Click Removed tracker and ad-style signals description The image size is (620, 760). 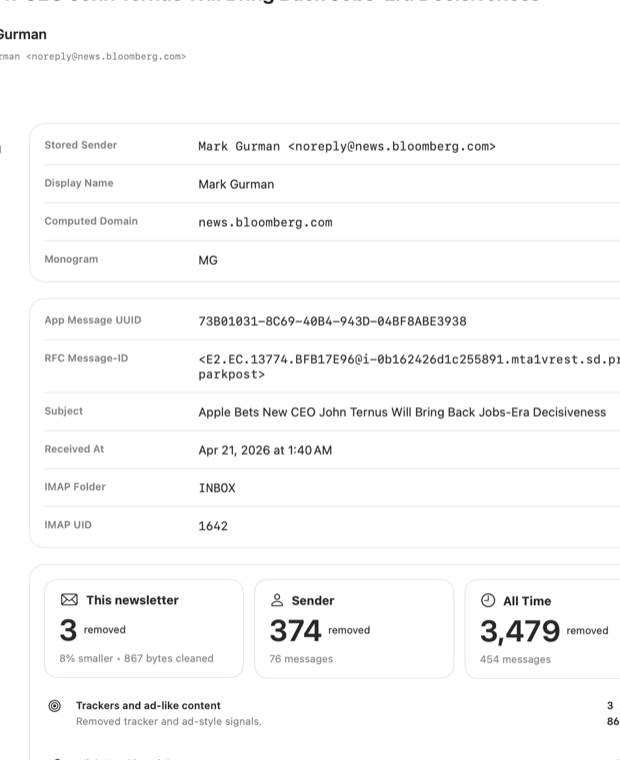click(169, 721)
